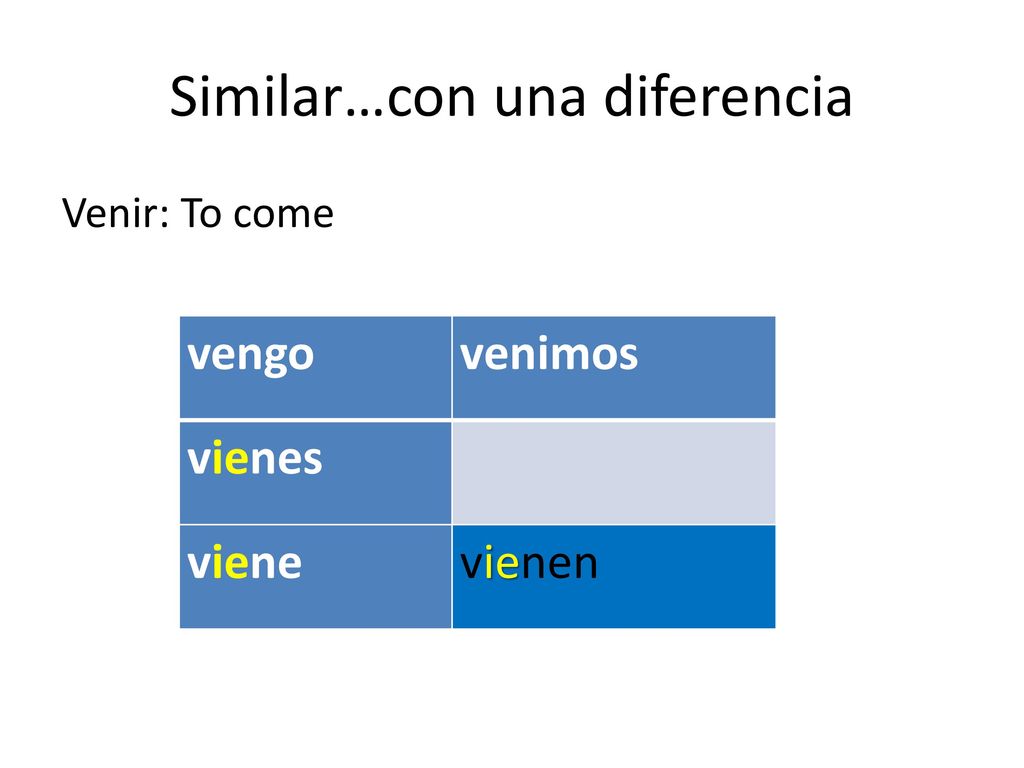
Task: Click the word 'diferencia' in the title
Action: (x=728, y=97)
